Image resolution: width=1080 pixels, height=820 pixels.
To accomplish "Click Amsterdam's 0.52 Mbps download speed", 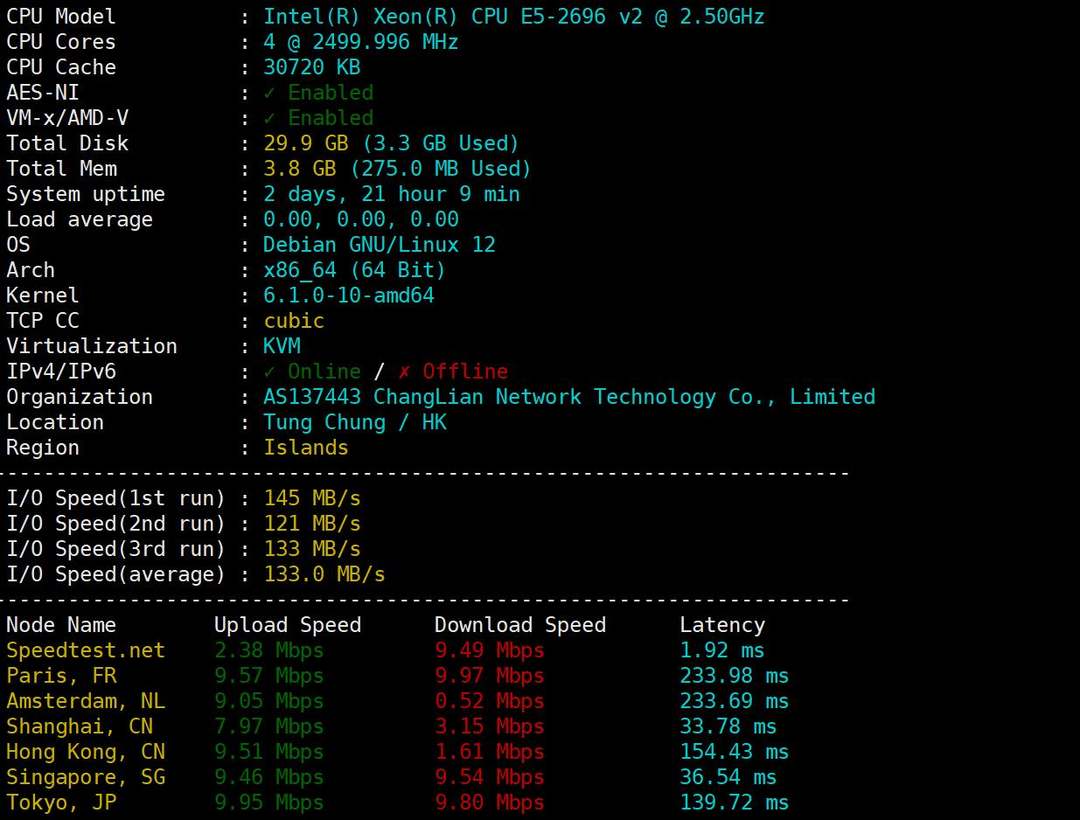I will 489,701.
